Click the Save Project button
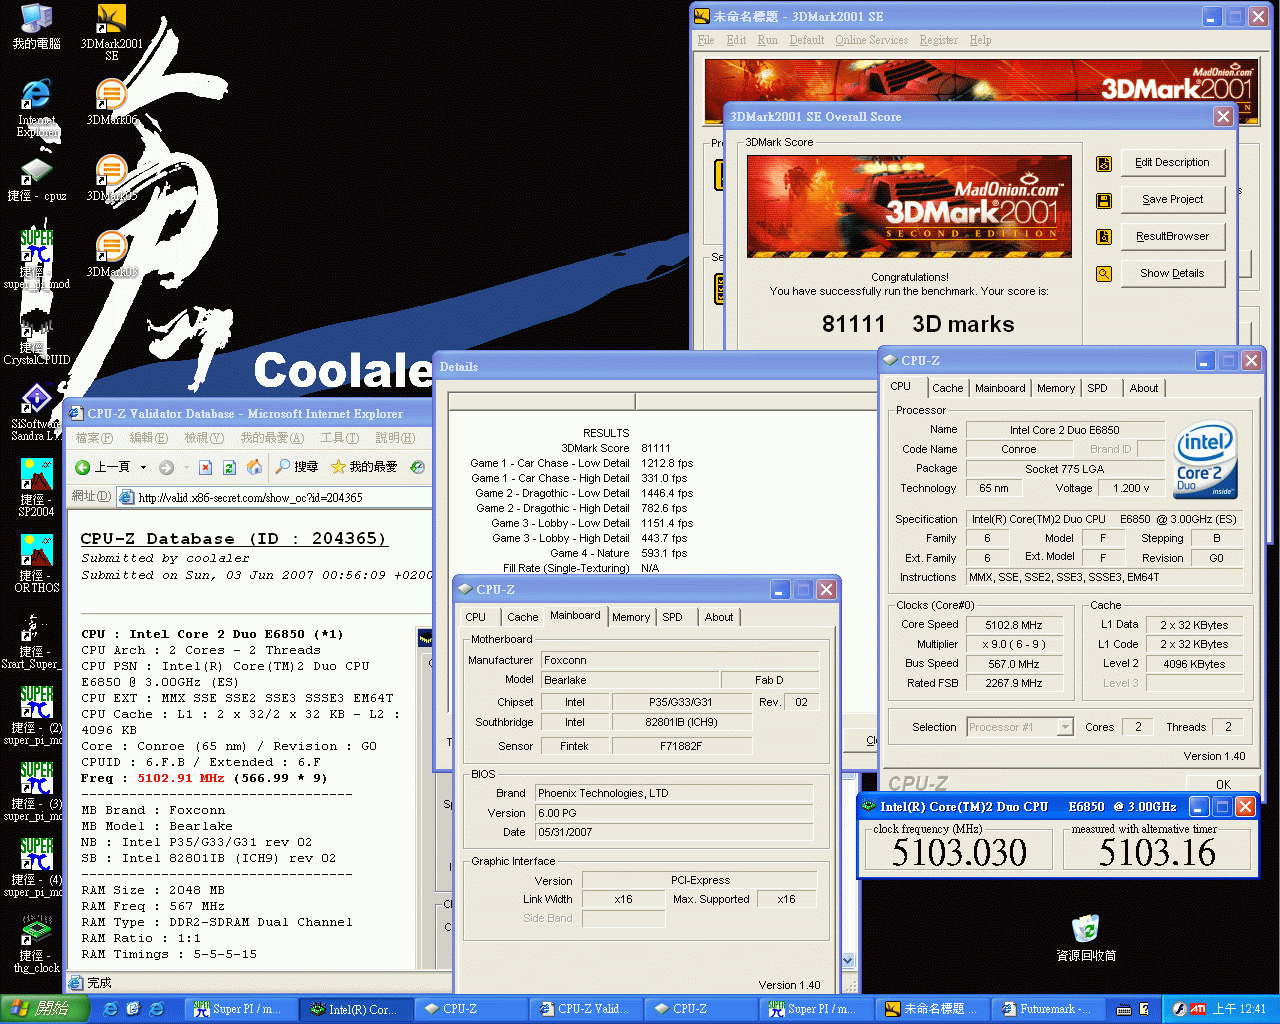Viewport: 1280px width, 1024px height. click(x=1172, y=200)
